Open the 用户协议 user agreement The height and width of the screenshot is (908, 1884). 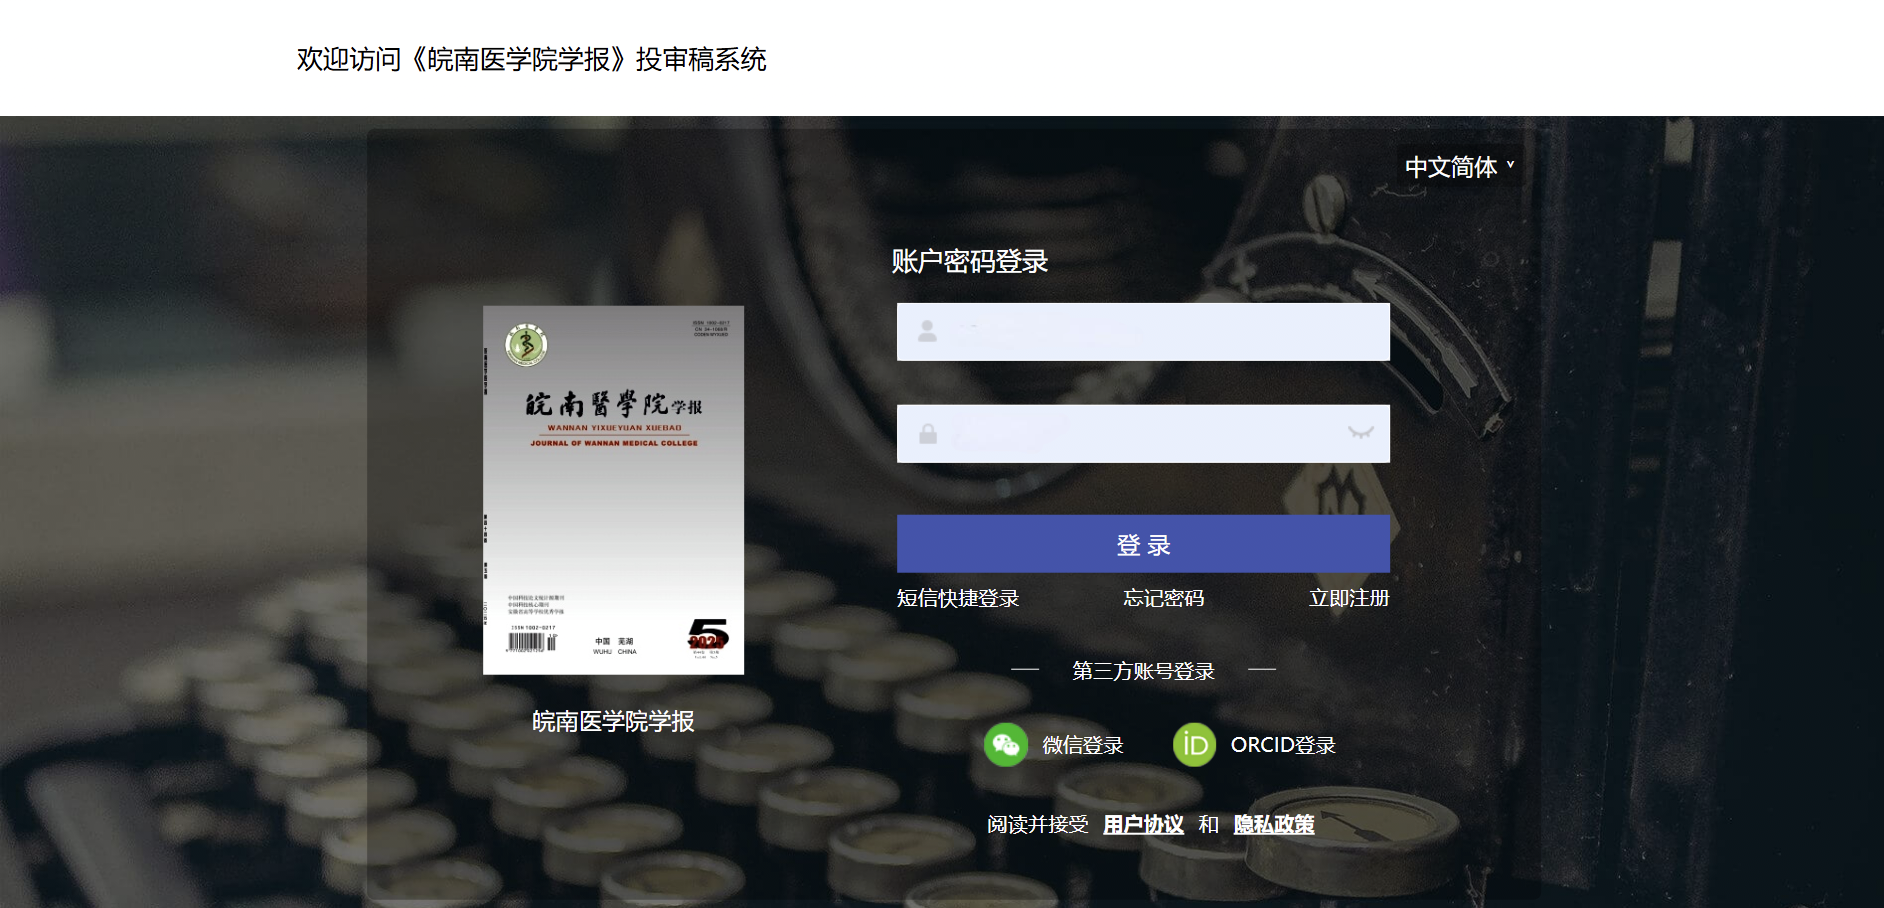tap(1143, 824)
